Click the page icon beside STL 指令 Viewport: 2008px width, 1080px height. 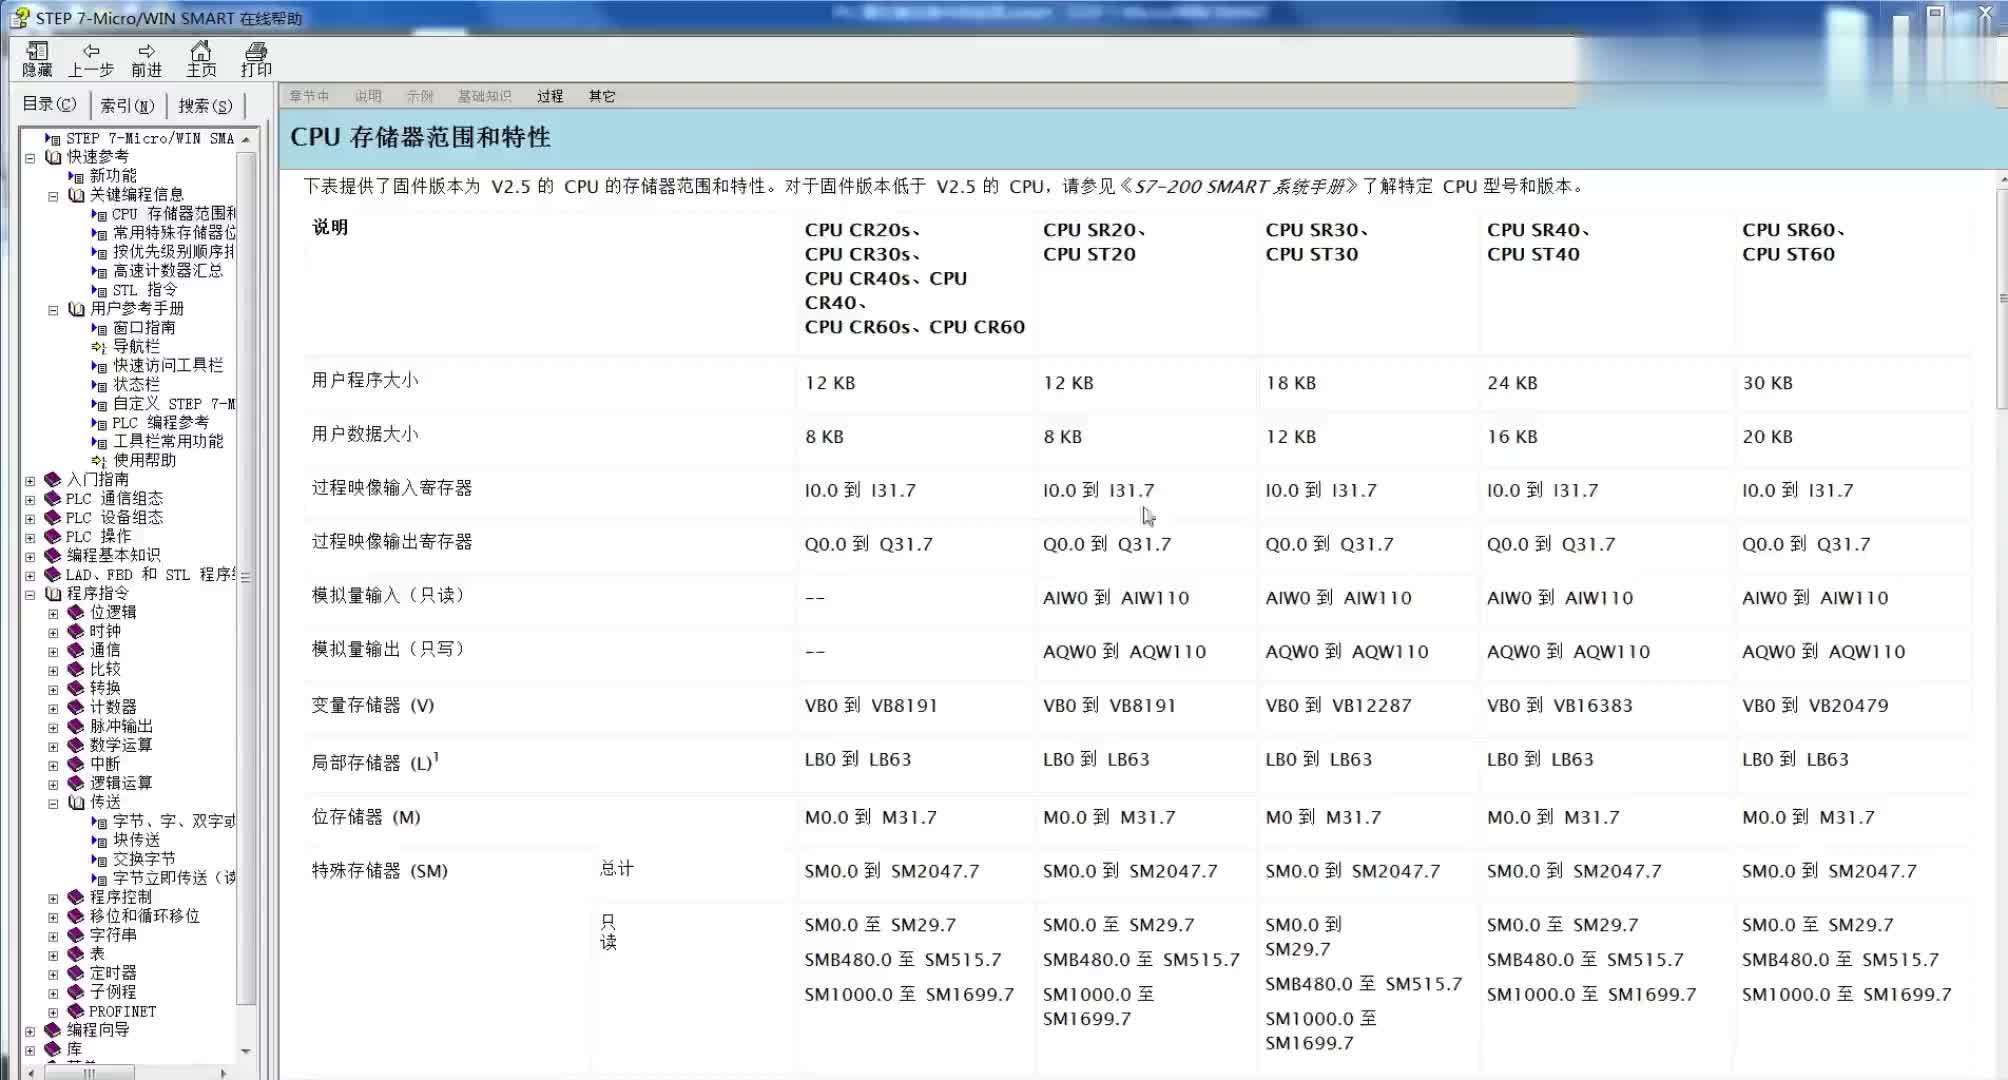pyautogui.click(x=99, y=291)
